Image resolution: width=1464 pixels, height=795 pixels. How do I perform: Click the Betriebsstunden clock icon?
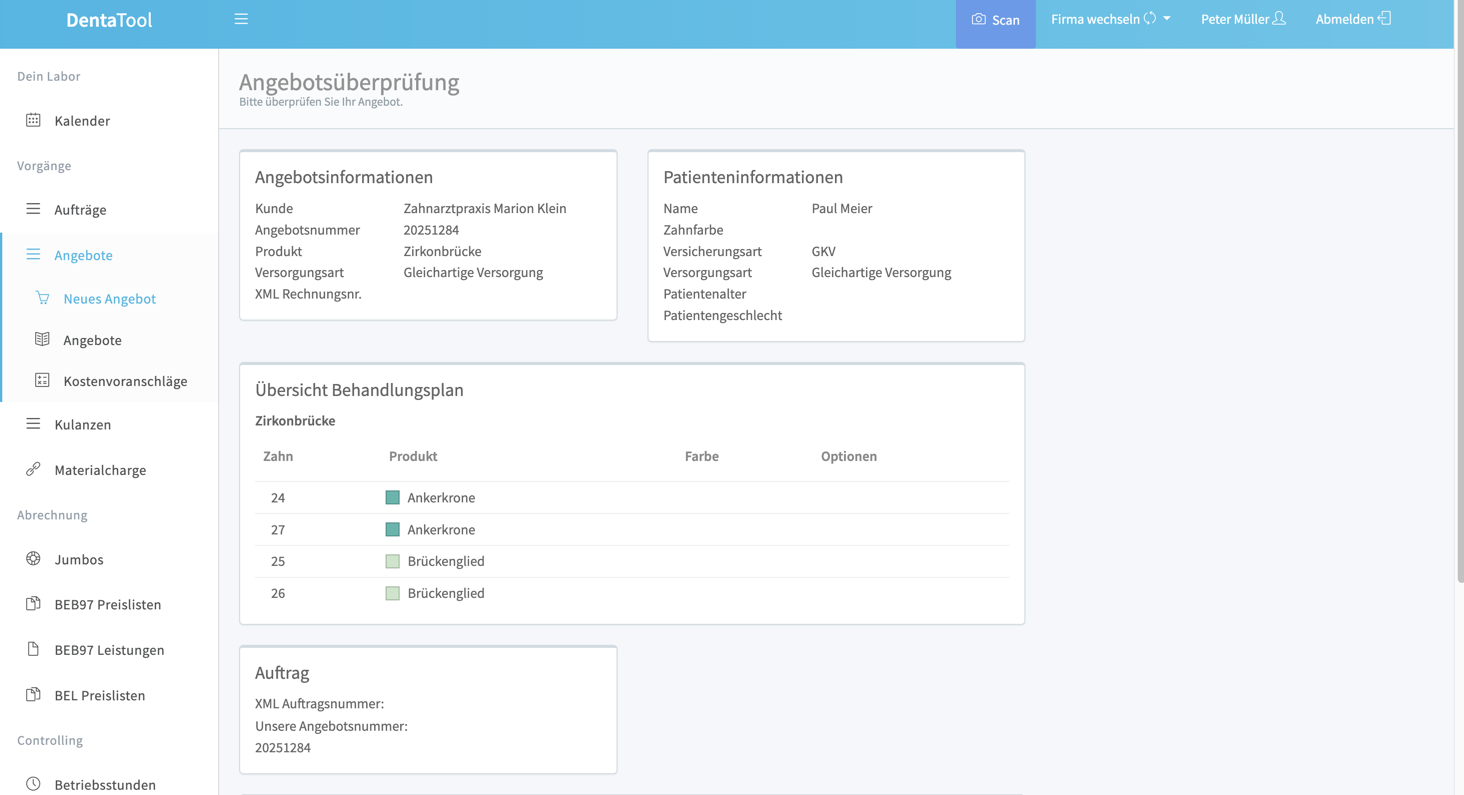[33, 784]
